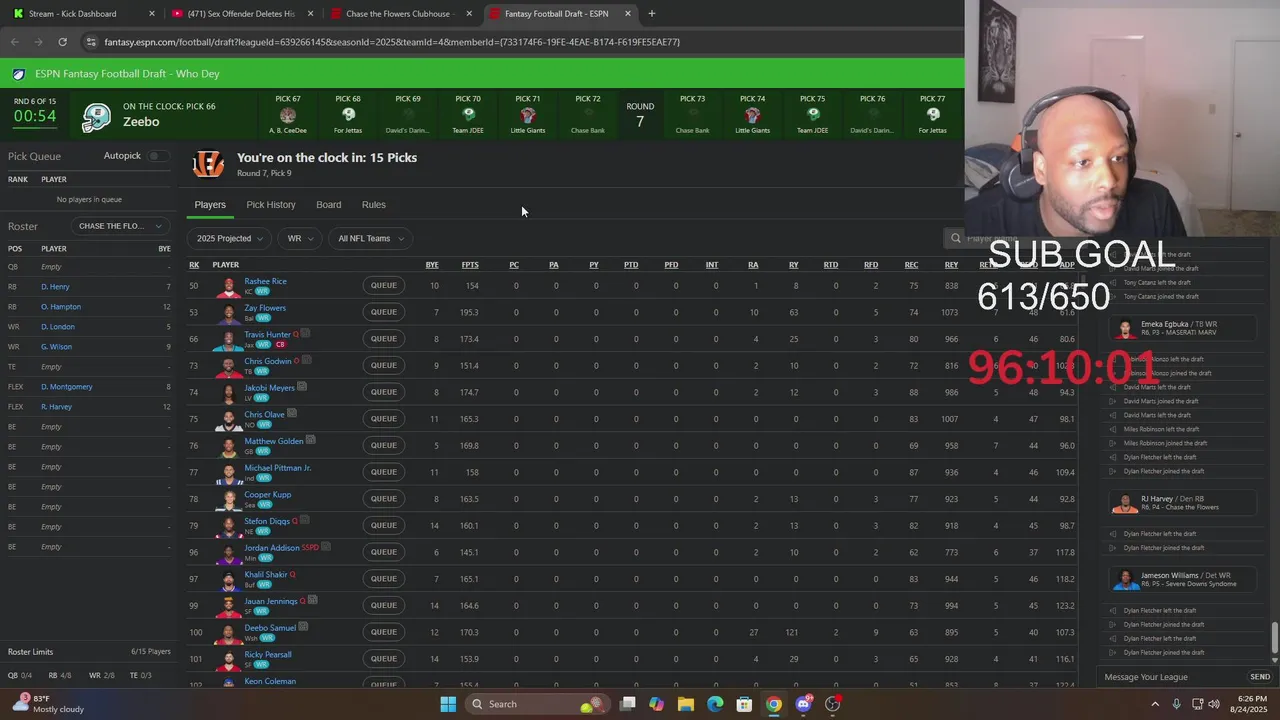The height and width of the screenshot is (720, 1280).
Task: Click the taskbar Search box
Action: coord(538,704)
